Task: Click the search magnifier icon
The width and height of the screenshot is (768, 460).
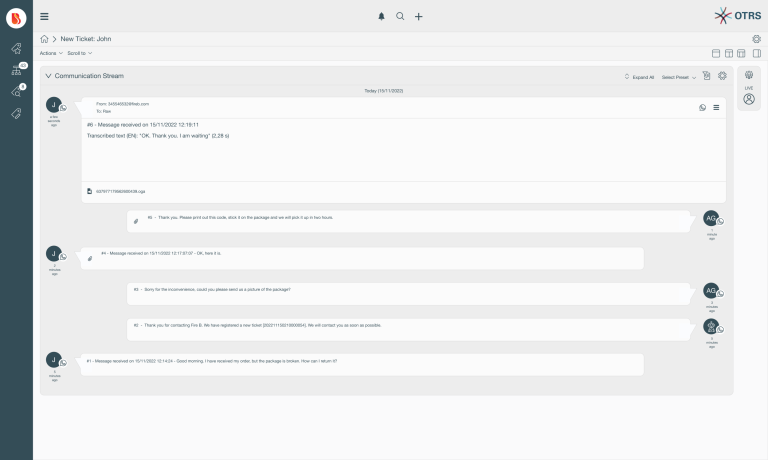Action: coord(400,16)
